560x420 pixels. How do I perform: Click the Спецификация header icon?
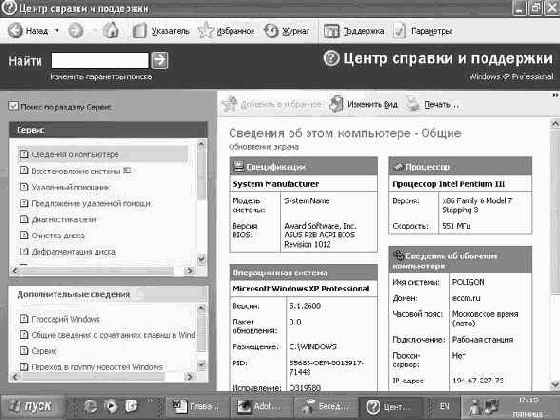click(238, 166)
